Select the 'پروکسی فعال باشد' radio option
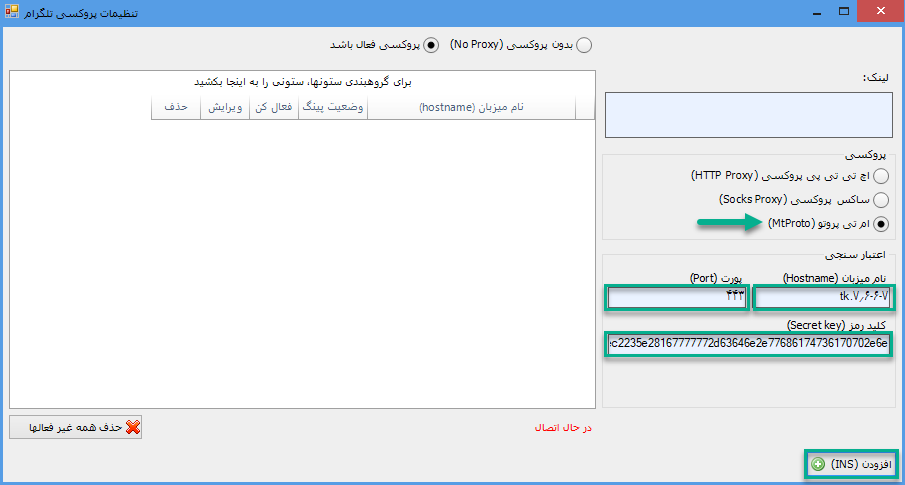The width and height of the screenshot is (905, 485). [431, 45]
